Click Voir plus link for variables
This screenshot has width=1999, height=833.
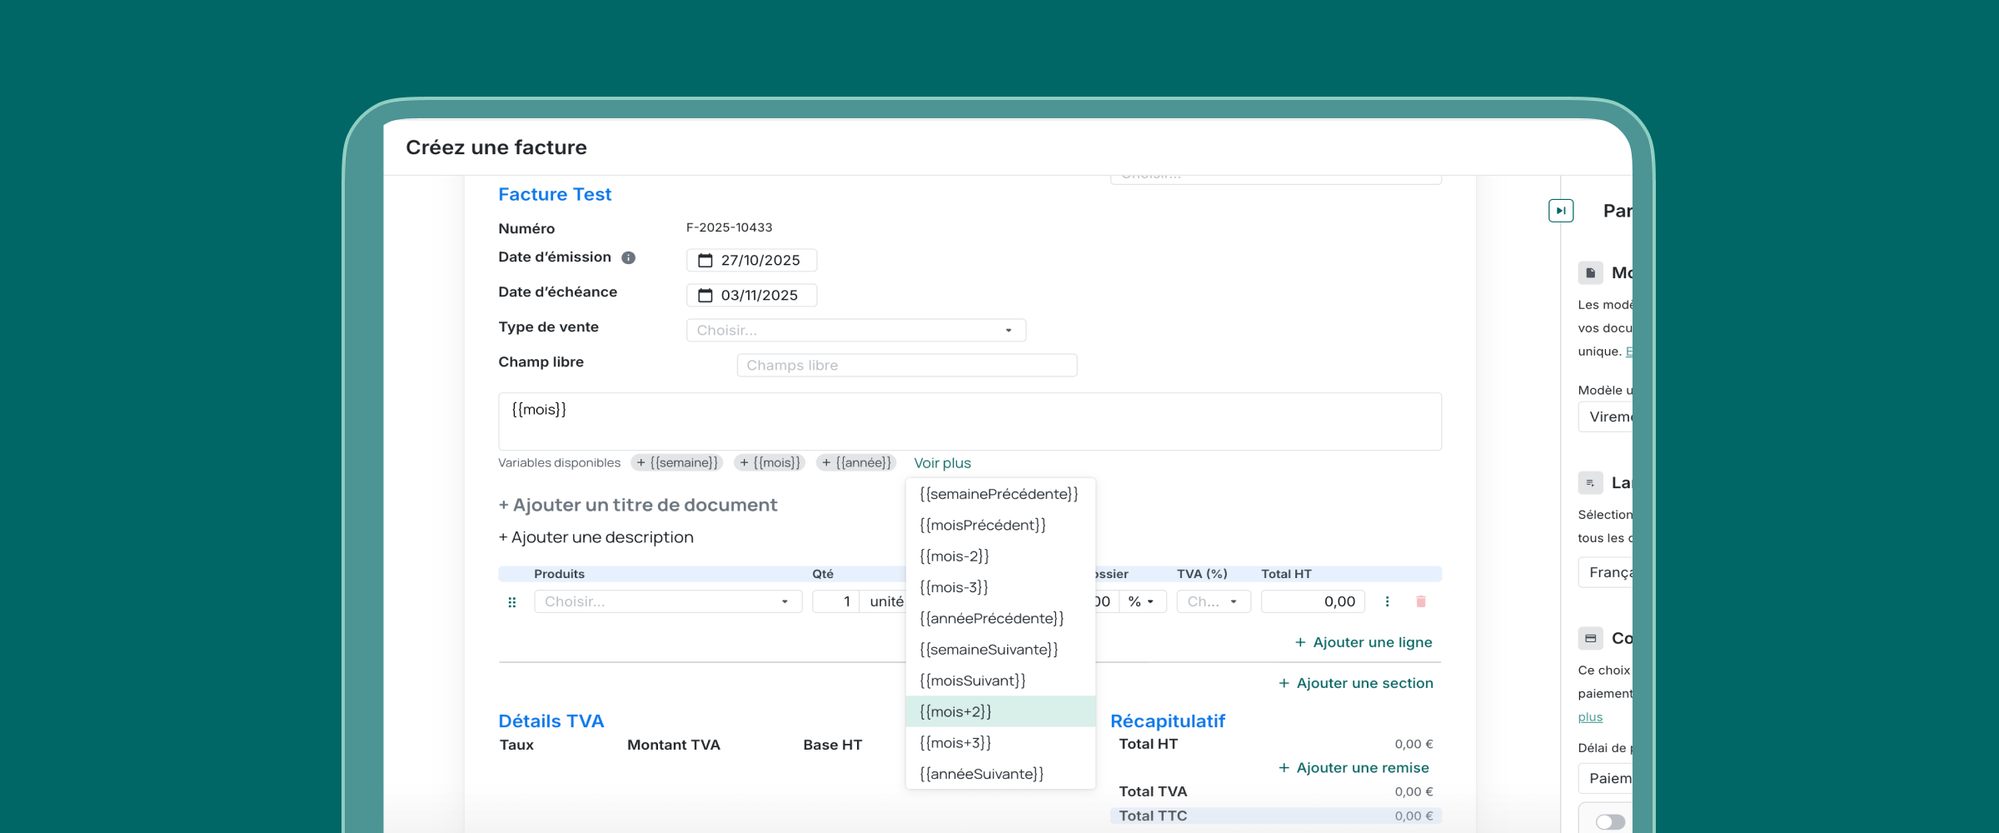pos(942,463)
